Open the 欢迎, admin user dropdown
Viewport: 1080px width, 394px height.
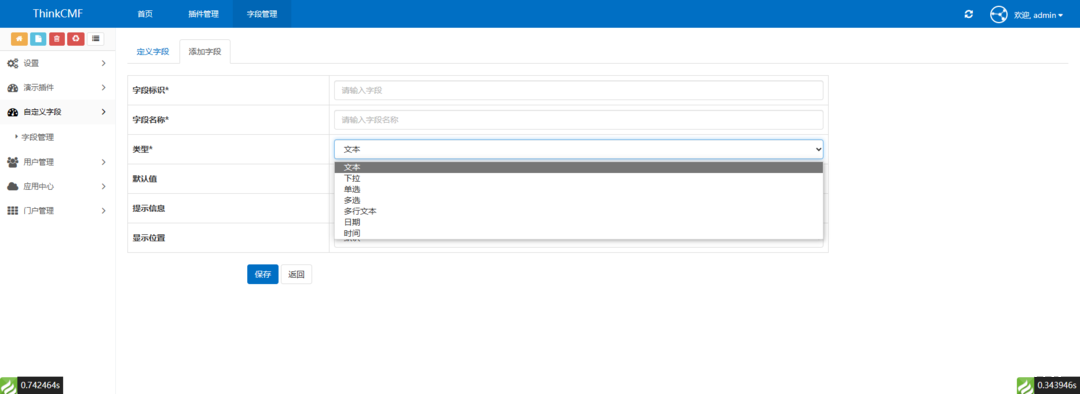[1038, 15]
